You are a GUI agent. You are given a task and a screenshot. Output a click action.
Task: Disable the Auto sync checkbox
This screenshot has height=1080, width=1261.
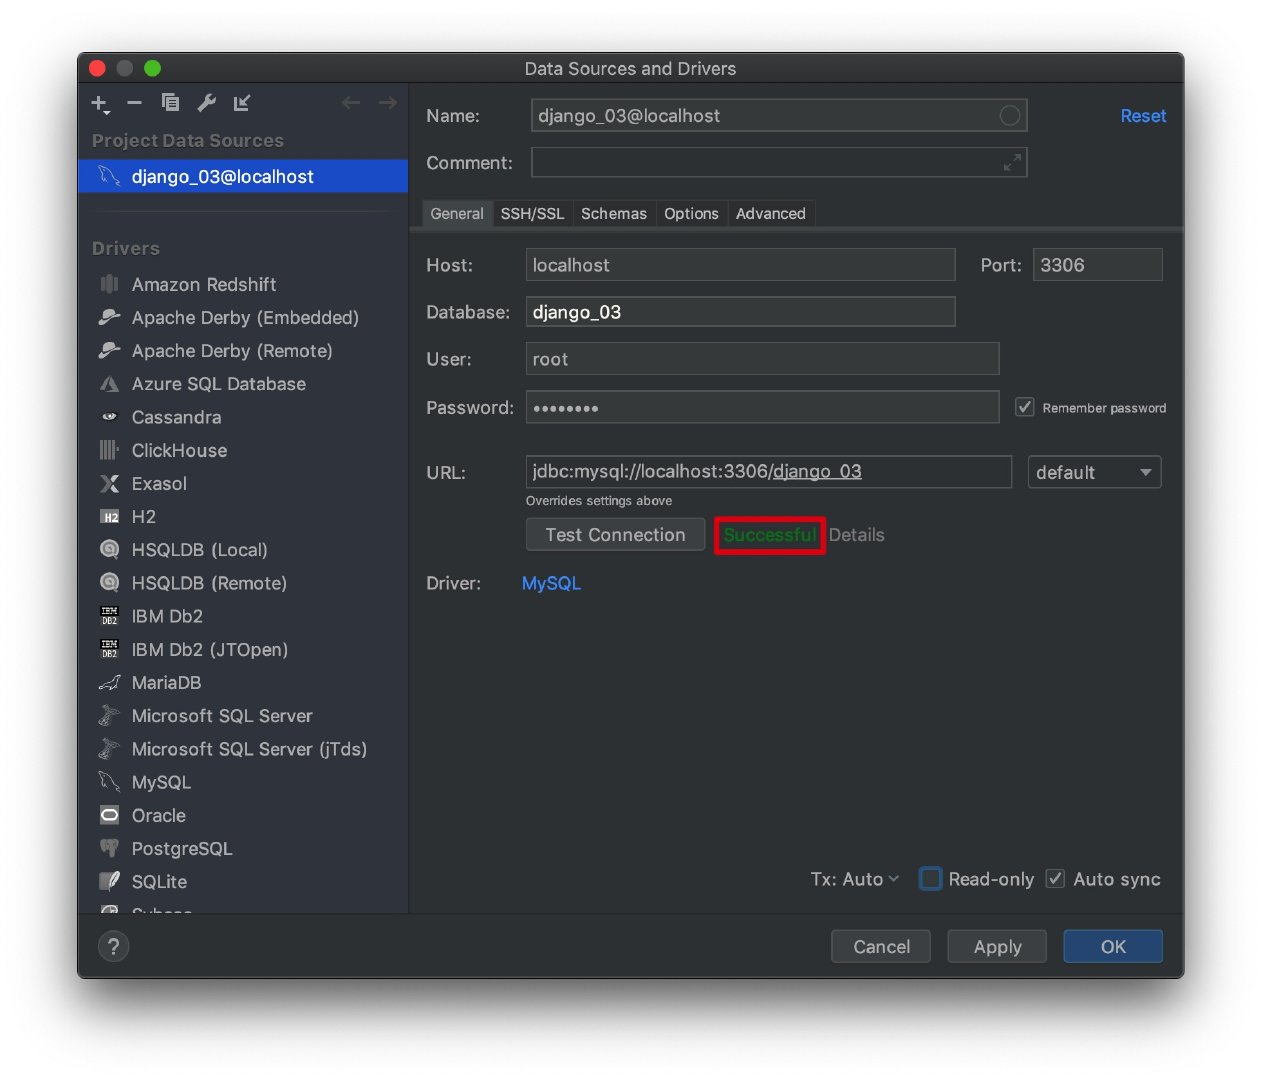point(1055,879)
